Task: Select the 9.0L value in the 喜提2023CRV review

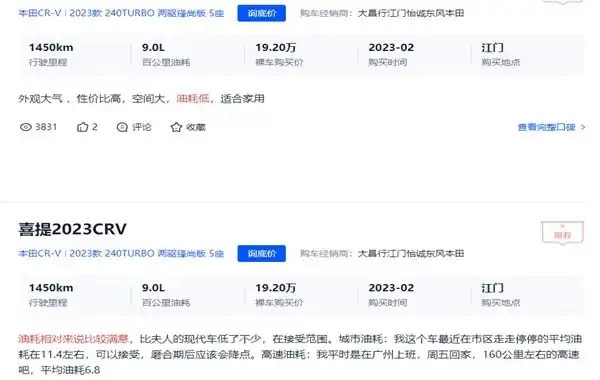Action: (153, 288)
